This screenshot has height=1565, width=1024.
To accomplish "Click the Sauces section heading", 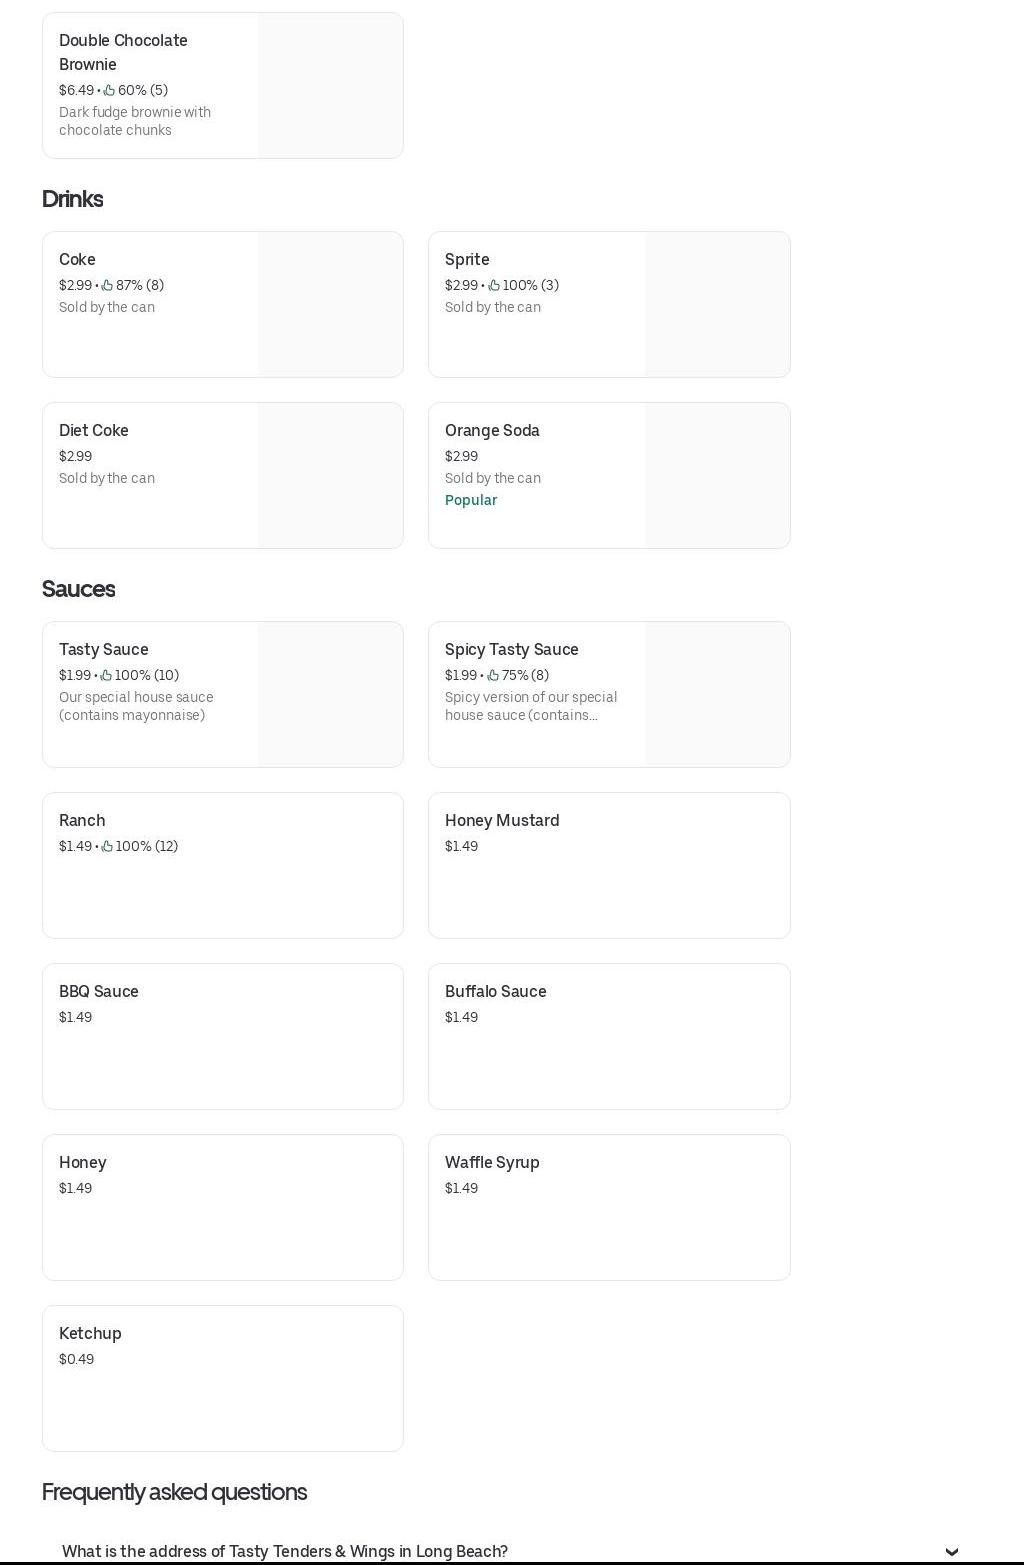I will [x=79, y=589].
